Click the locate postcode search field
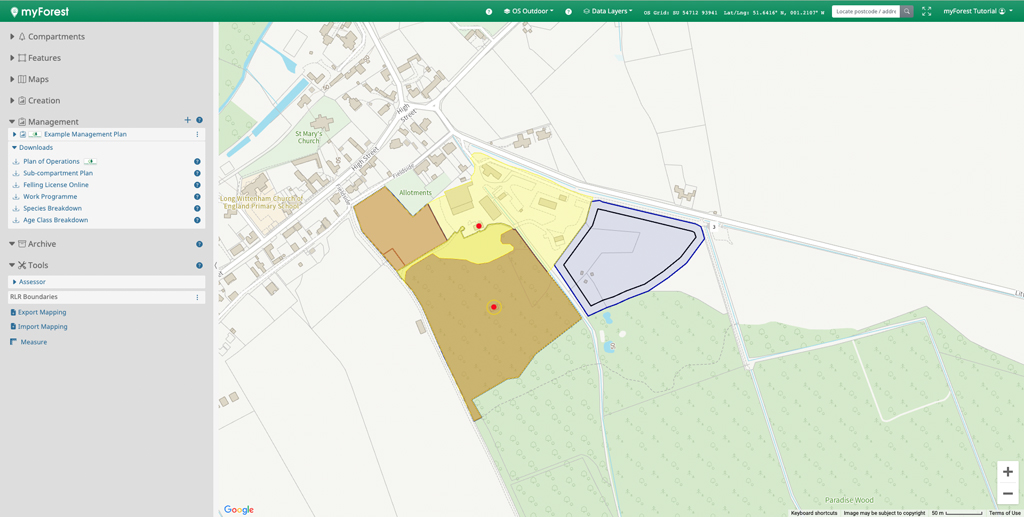This screenshot has width=1024, height=517. click(x=865, y=11)
